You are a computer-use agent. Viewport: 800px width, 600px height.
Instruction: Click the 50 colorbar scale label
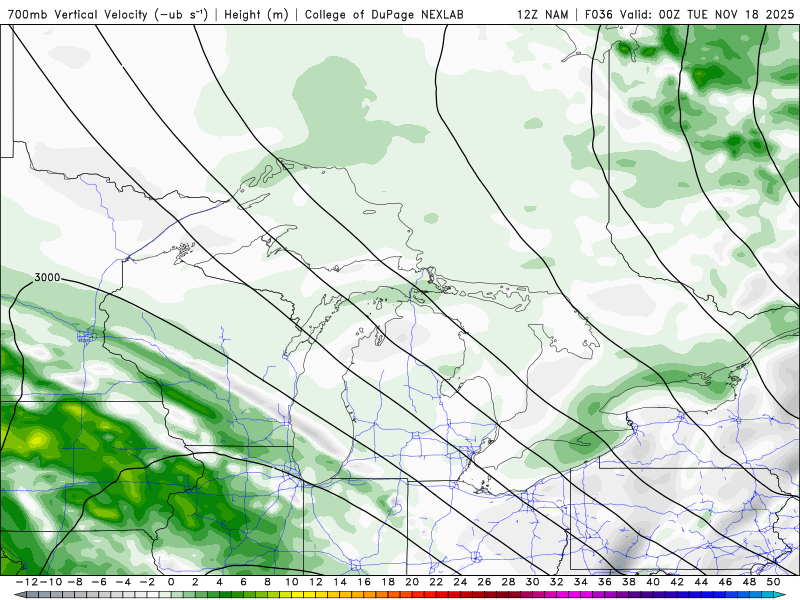pyautogui.click(x=773, y=582)
